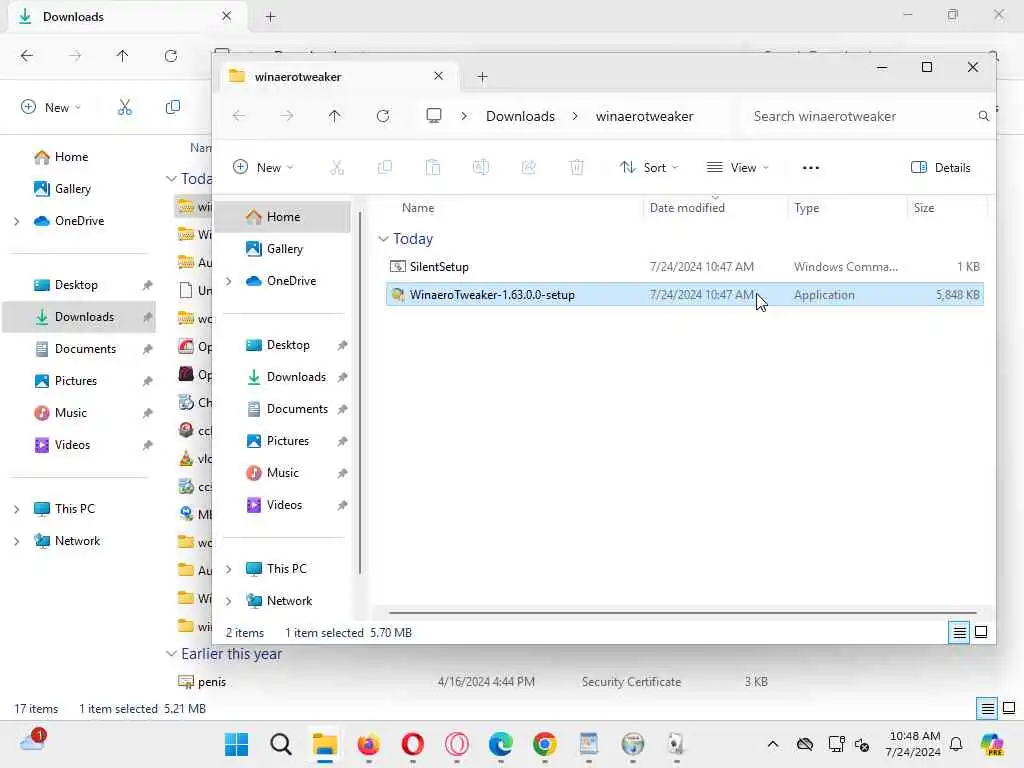
Task: Open Documents in Downloads window sidebar
Action: tap(85, 349)
